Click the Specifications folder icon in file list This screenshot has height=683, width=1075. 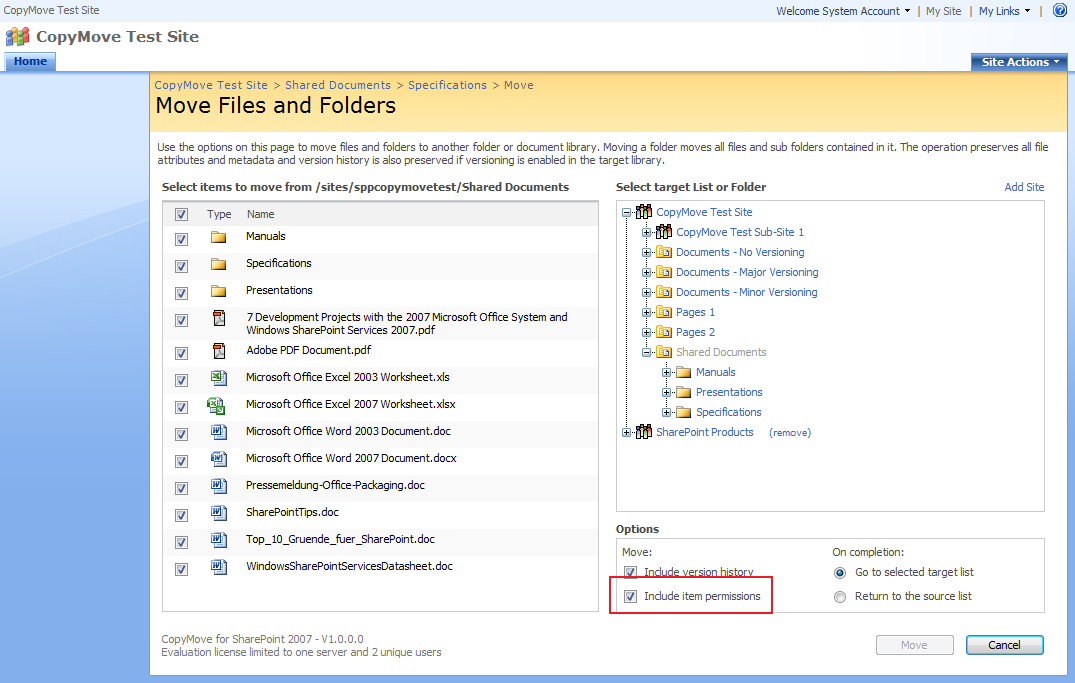[x=219, y=264]
